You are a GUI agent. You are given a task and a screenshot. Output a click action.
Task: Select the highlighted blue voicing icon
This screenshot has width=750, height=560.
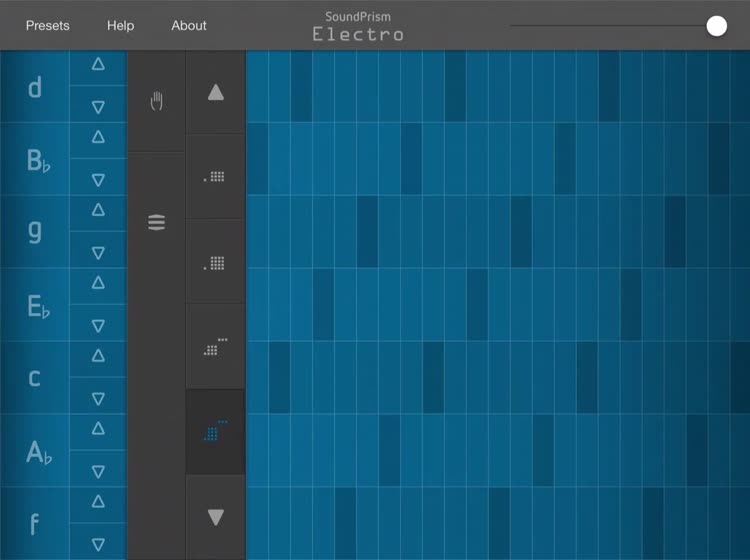point(215,430)
